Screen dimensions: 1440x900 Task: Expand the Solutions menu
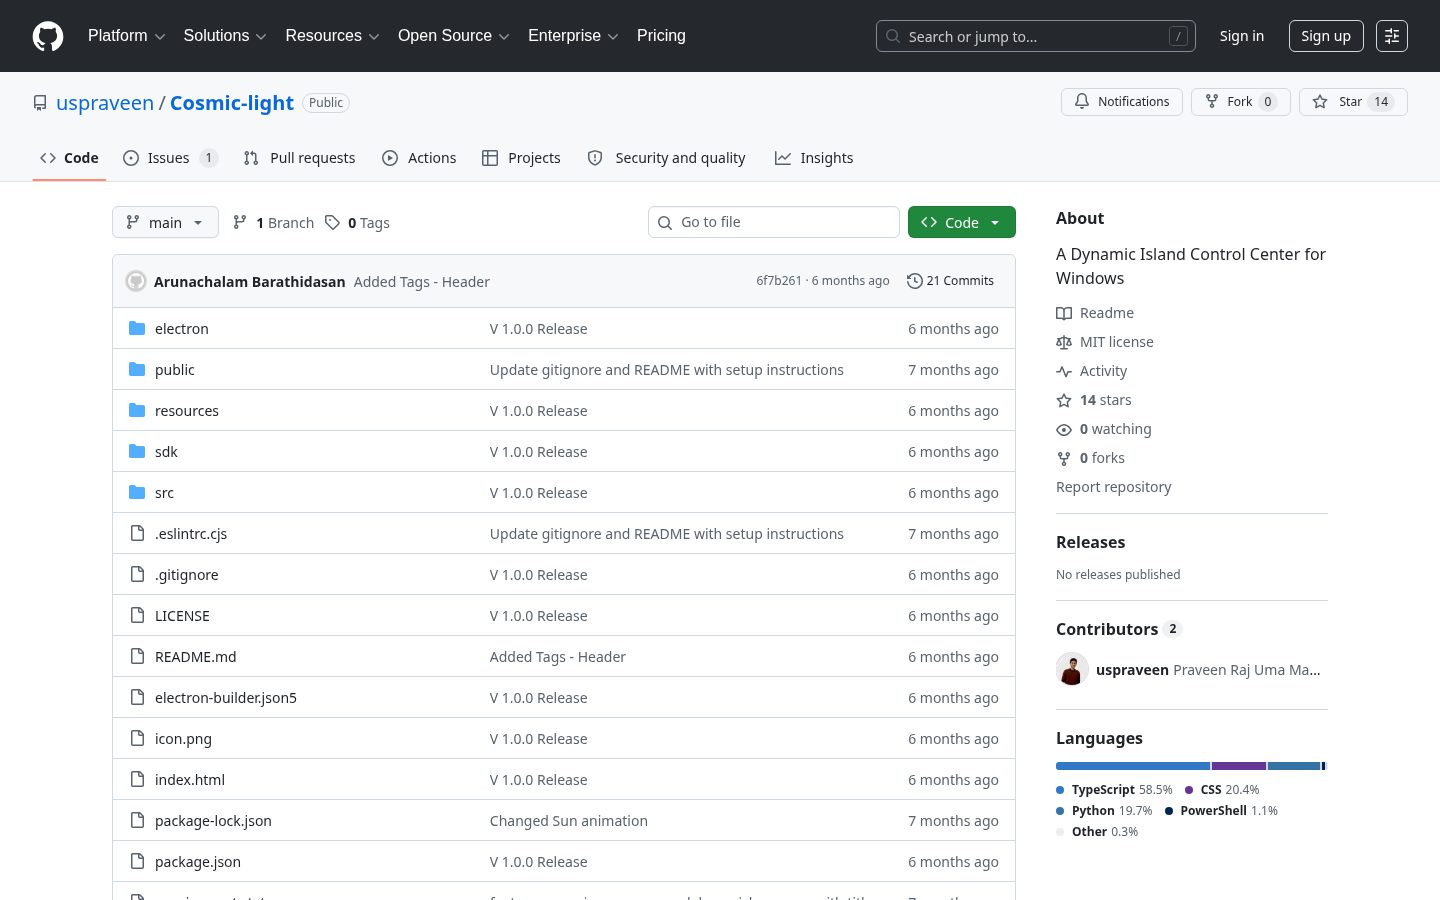point(225,36)
